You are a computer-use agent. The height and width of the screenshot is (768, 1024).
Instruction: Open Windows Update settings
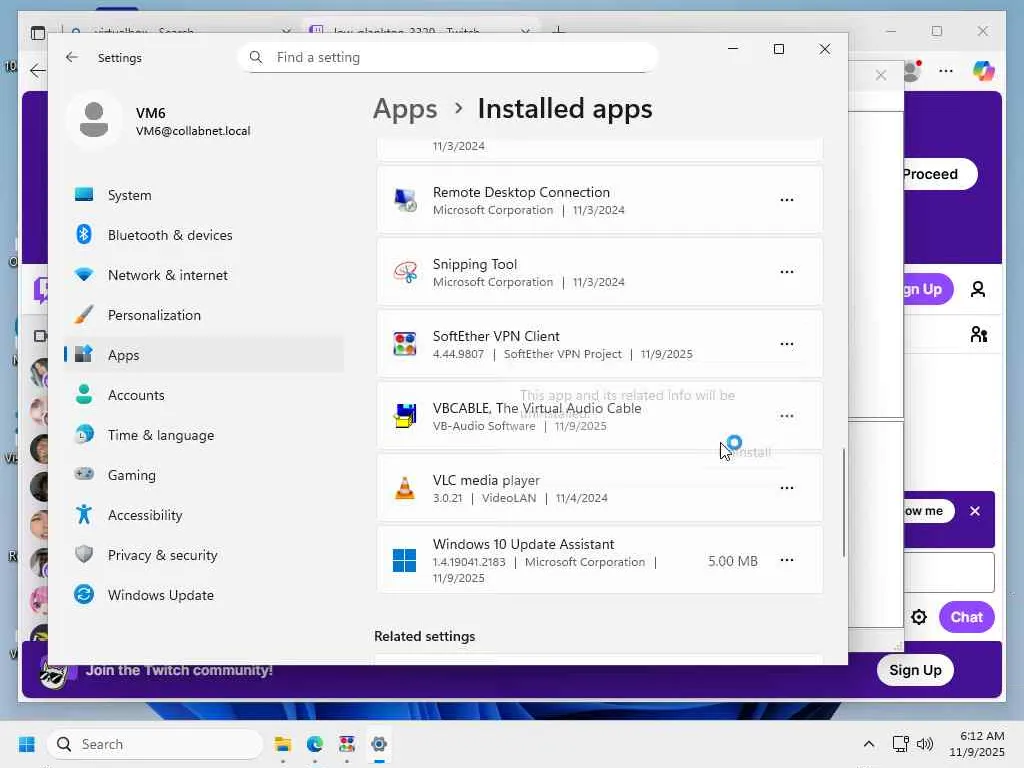pyautogui.click(x=204, y=595)
